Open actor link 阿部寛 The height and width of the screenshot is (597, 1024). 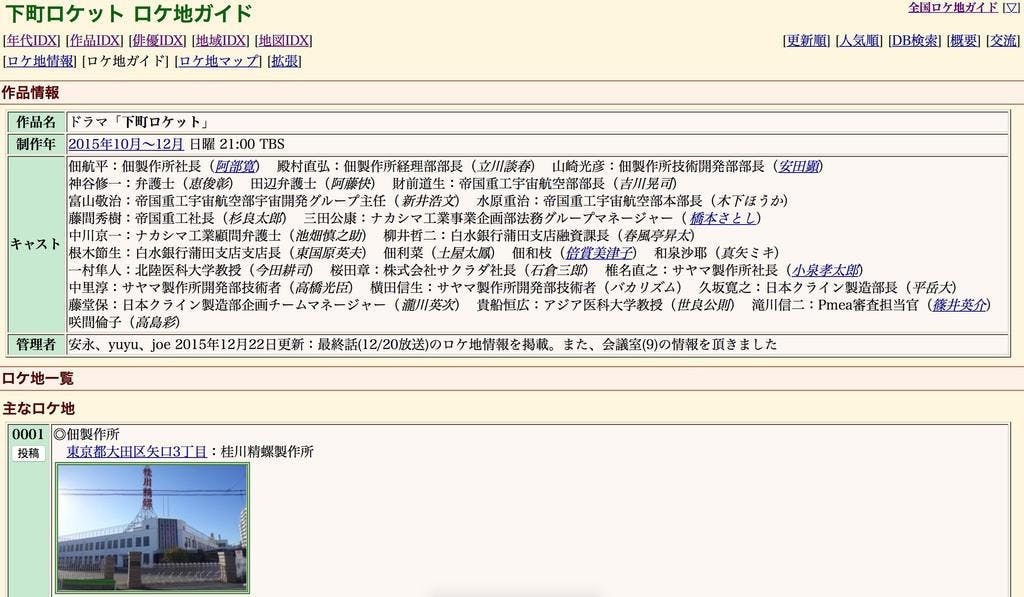pyautogui.click(x=234, y=167)
